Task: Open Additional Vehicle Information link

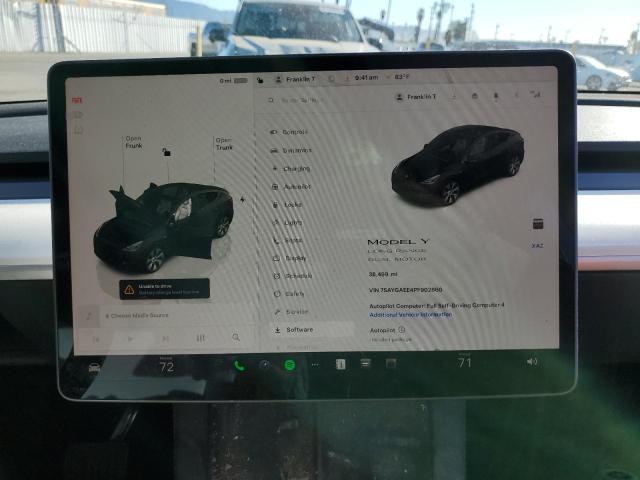Action: pyautogui.click(x=410, y=315)
